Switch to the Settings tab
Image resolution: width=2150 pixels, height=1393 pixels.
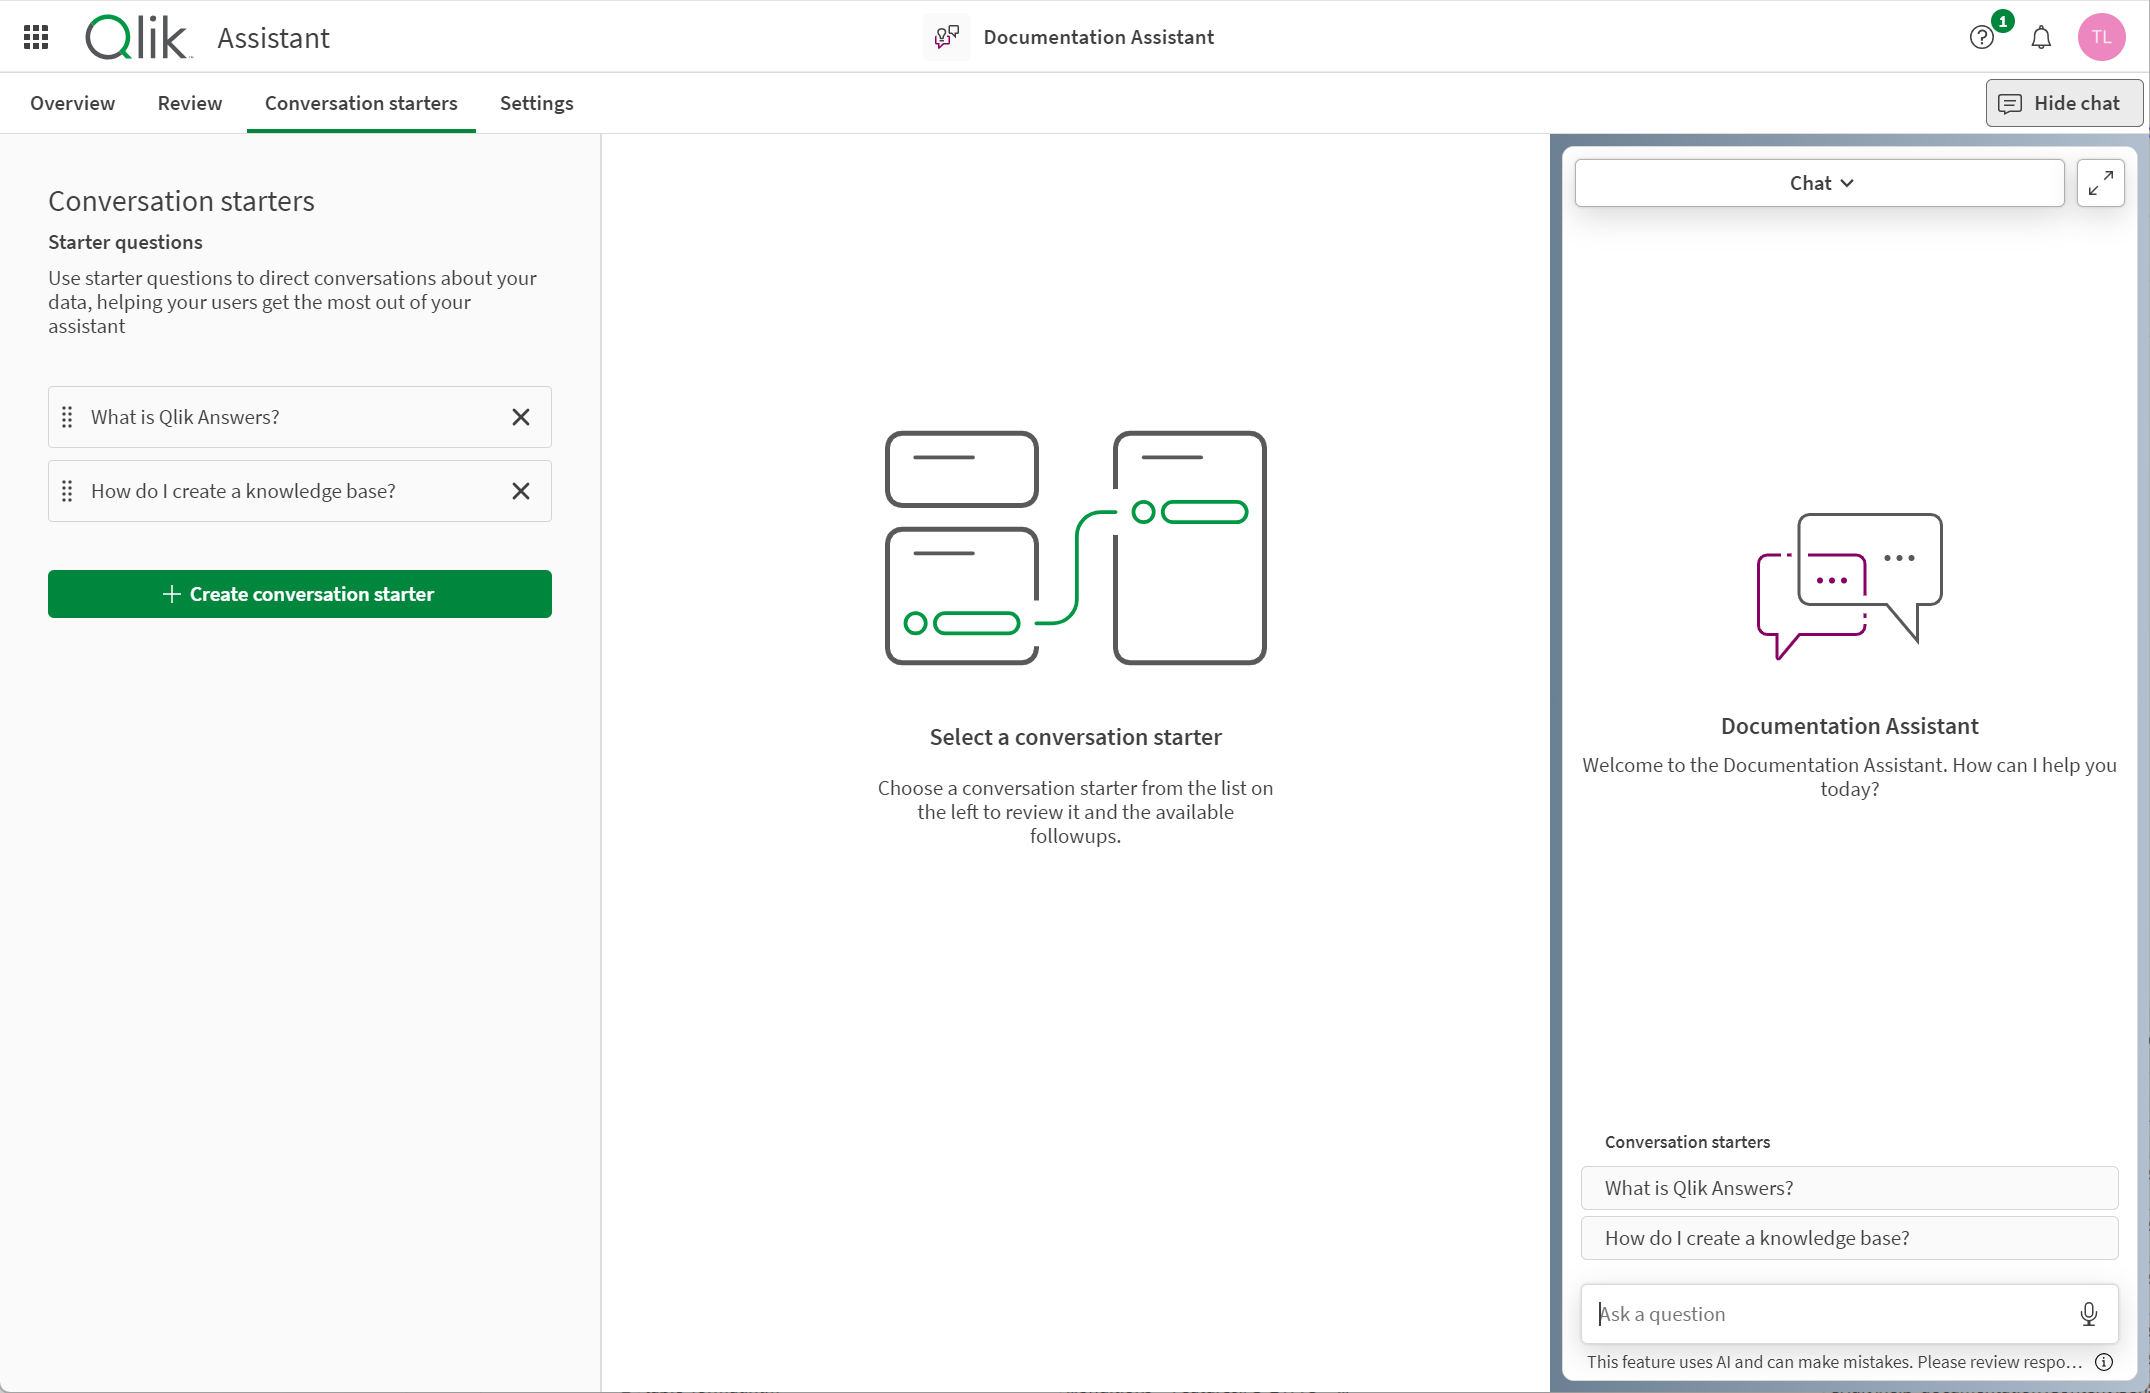(536, 102)
